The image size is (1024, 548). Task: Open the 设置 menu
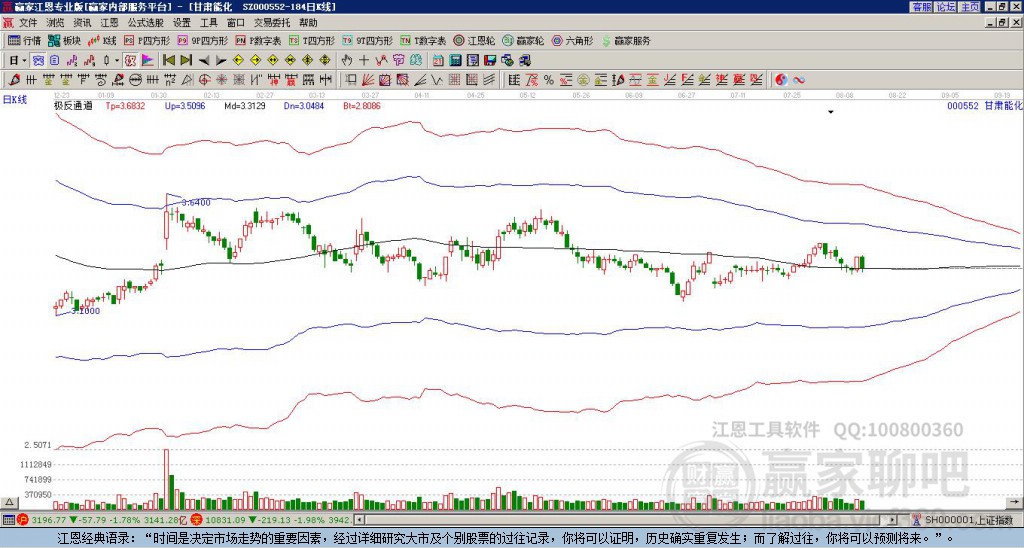click(x=182, y=23)
